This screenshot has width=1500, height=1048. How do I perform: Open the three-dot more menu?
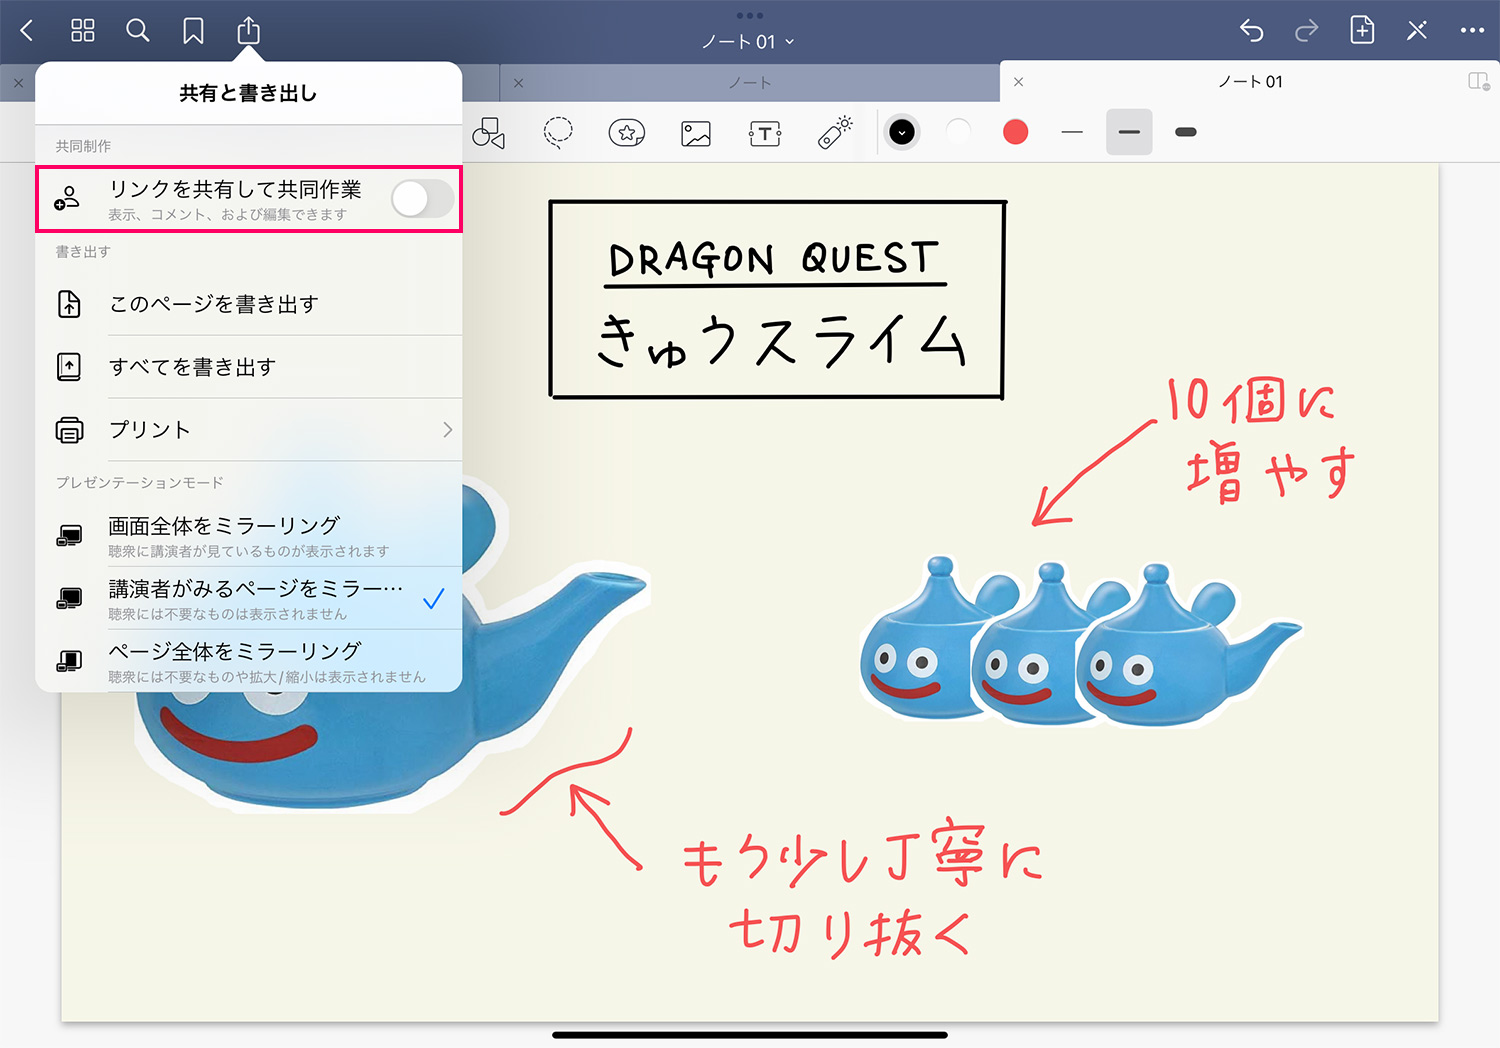click(1472, 31)
